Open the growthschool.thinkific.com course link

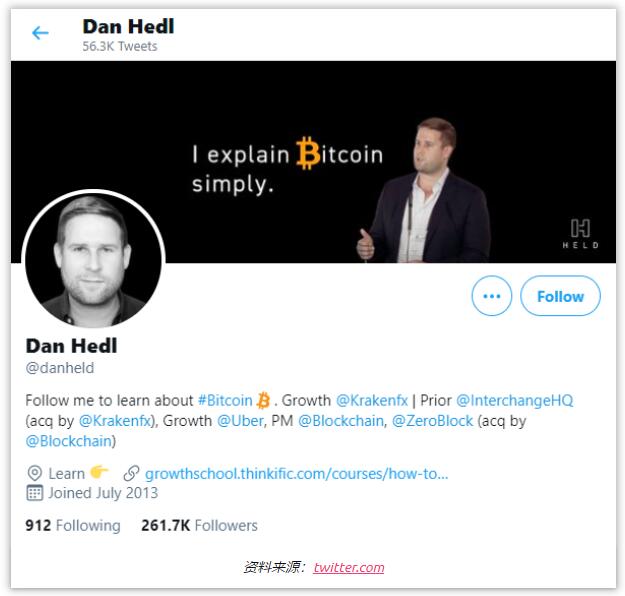tap(296, 473)
